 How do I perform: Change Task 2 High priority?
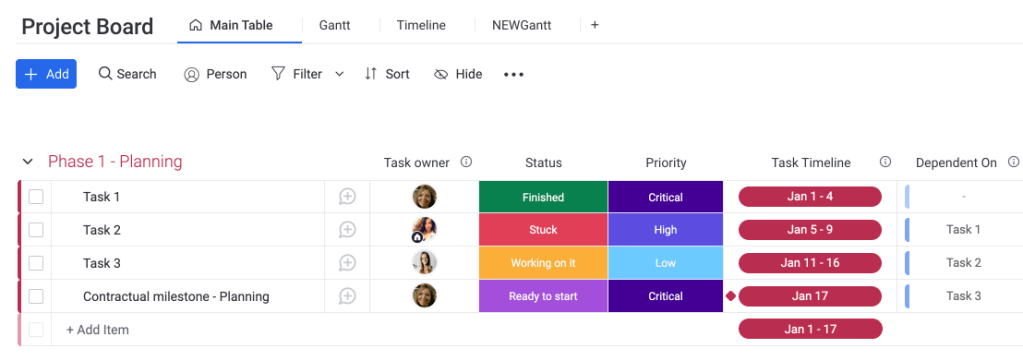[x=665, y=230]
